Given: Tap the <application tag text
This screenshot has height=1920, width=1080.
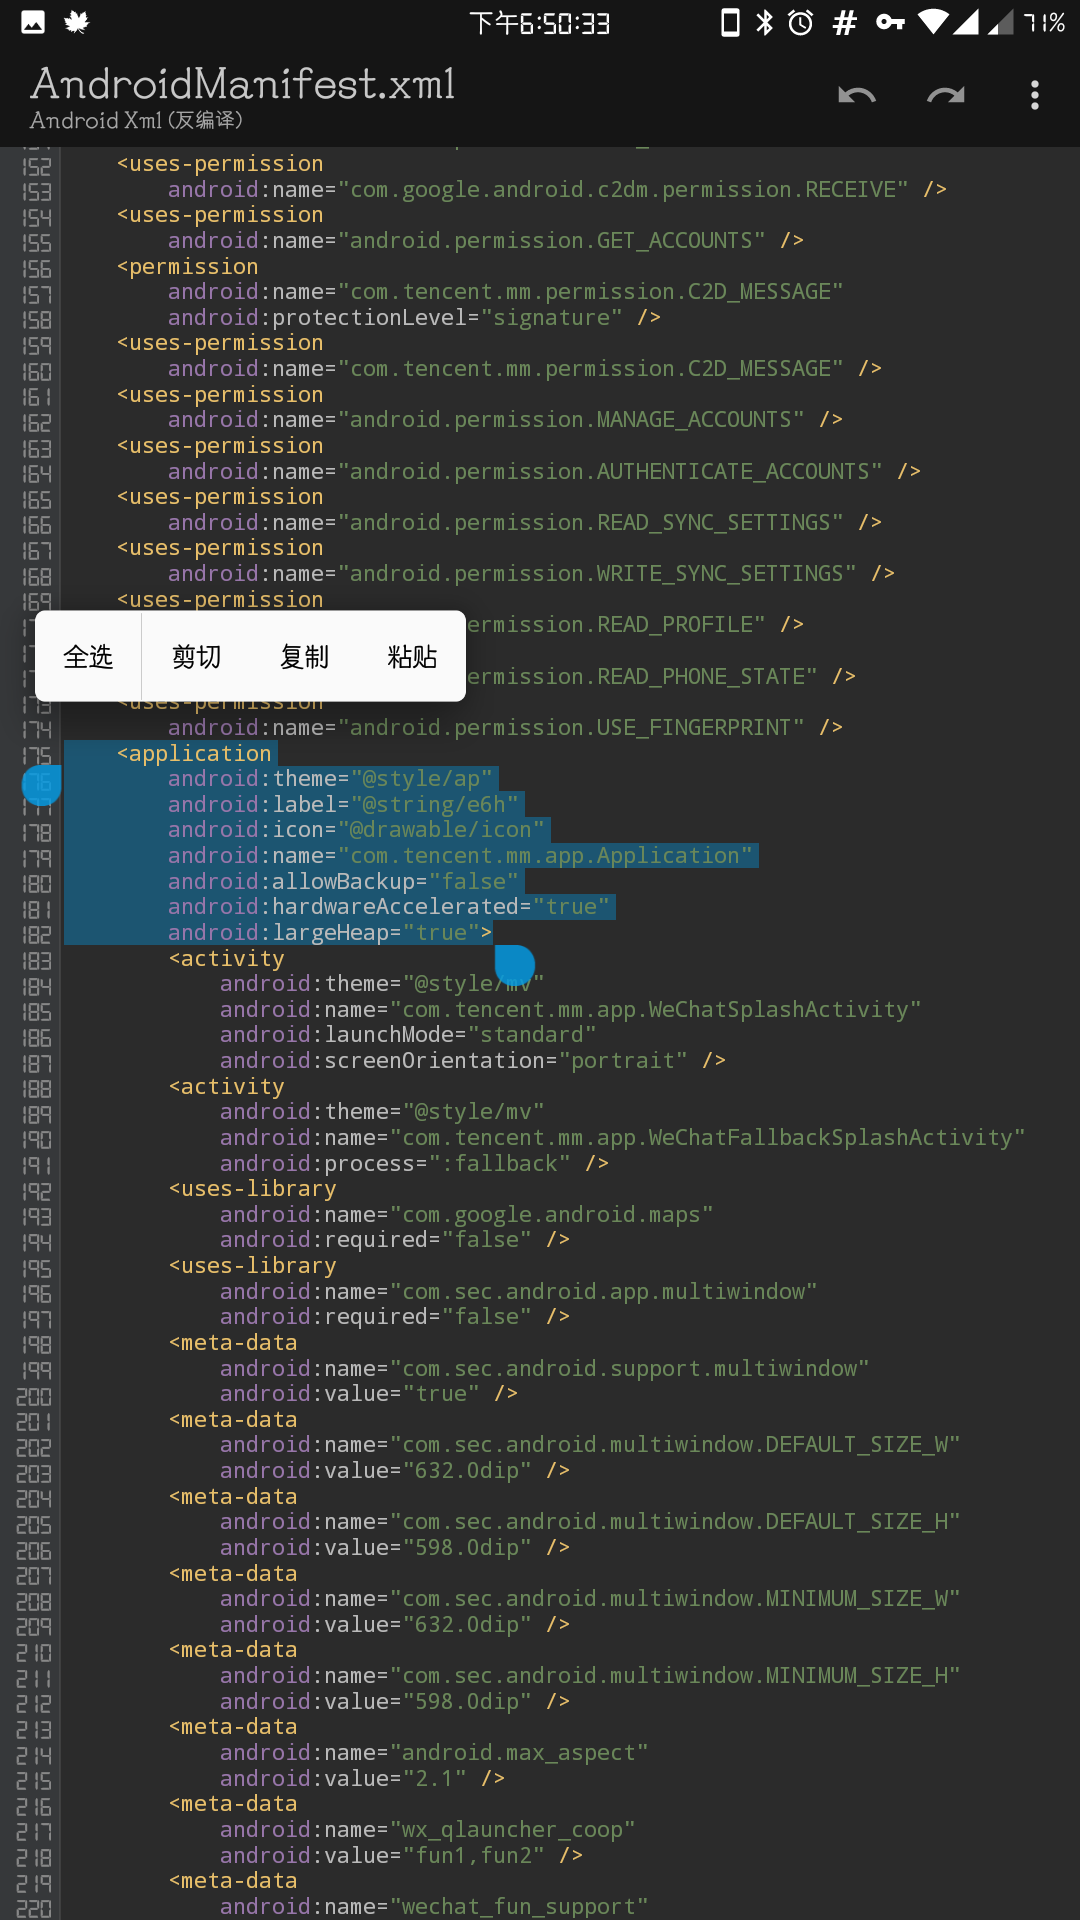Looking at the screenshot, I should coord(194,754).
